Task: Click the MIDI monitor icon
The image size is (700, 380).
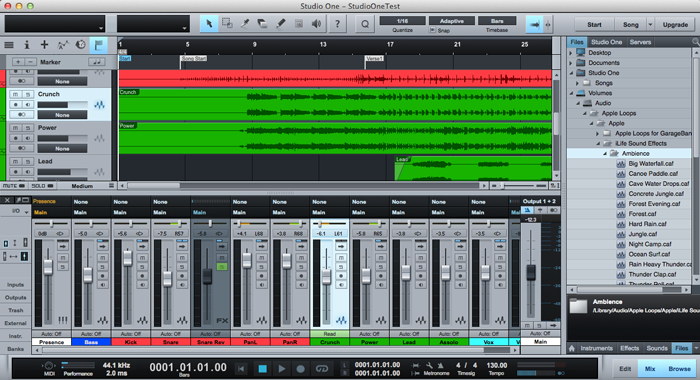Action: click(49, 366)
